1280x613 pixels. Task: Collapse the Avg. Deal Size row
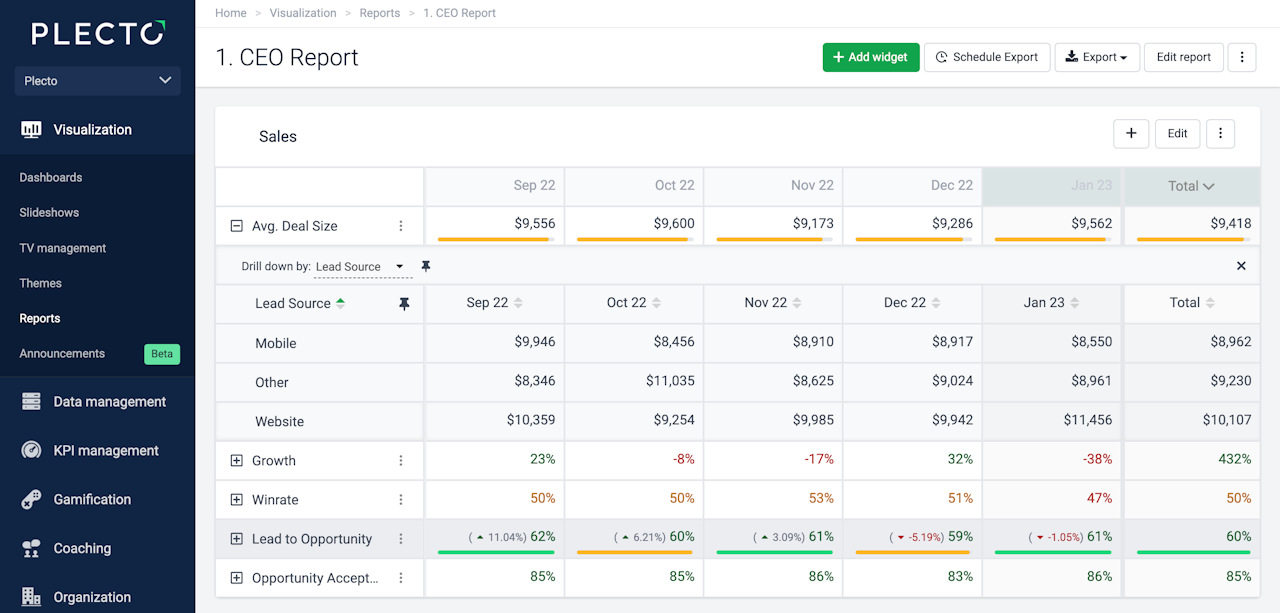tap(237, 226)
